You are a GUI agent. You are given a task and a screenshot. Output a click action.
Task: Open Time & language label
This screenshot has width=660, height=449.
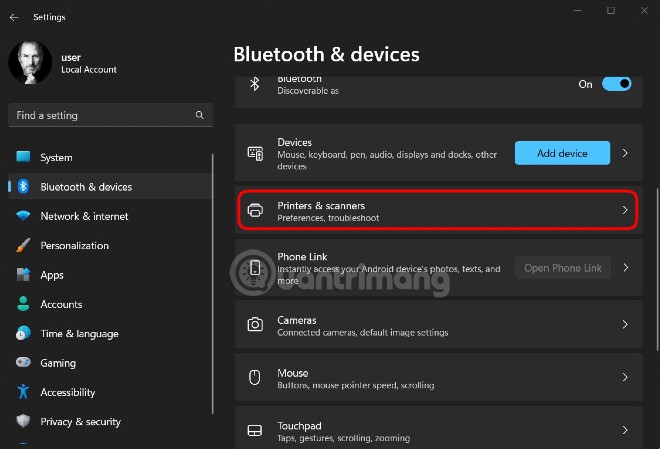(79, 334)
